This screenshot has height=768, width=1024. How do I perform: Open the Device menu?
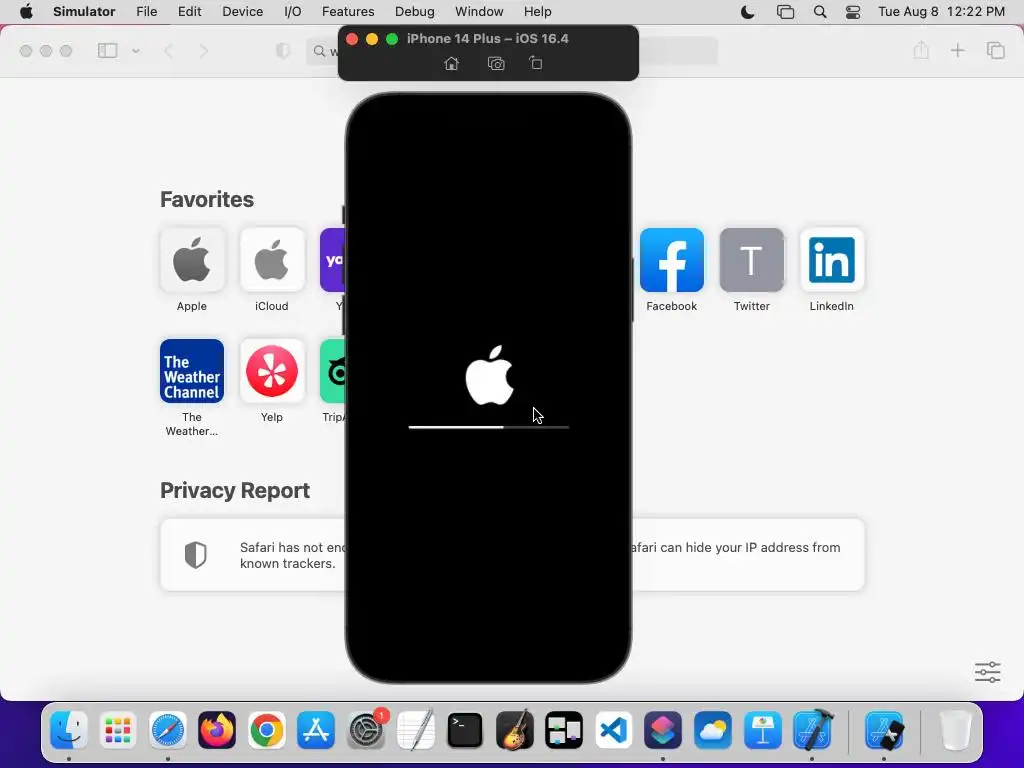point(242,12)
